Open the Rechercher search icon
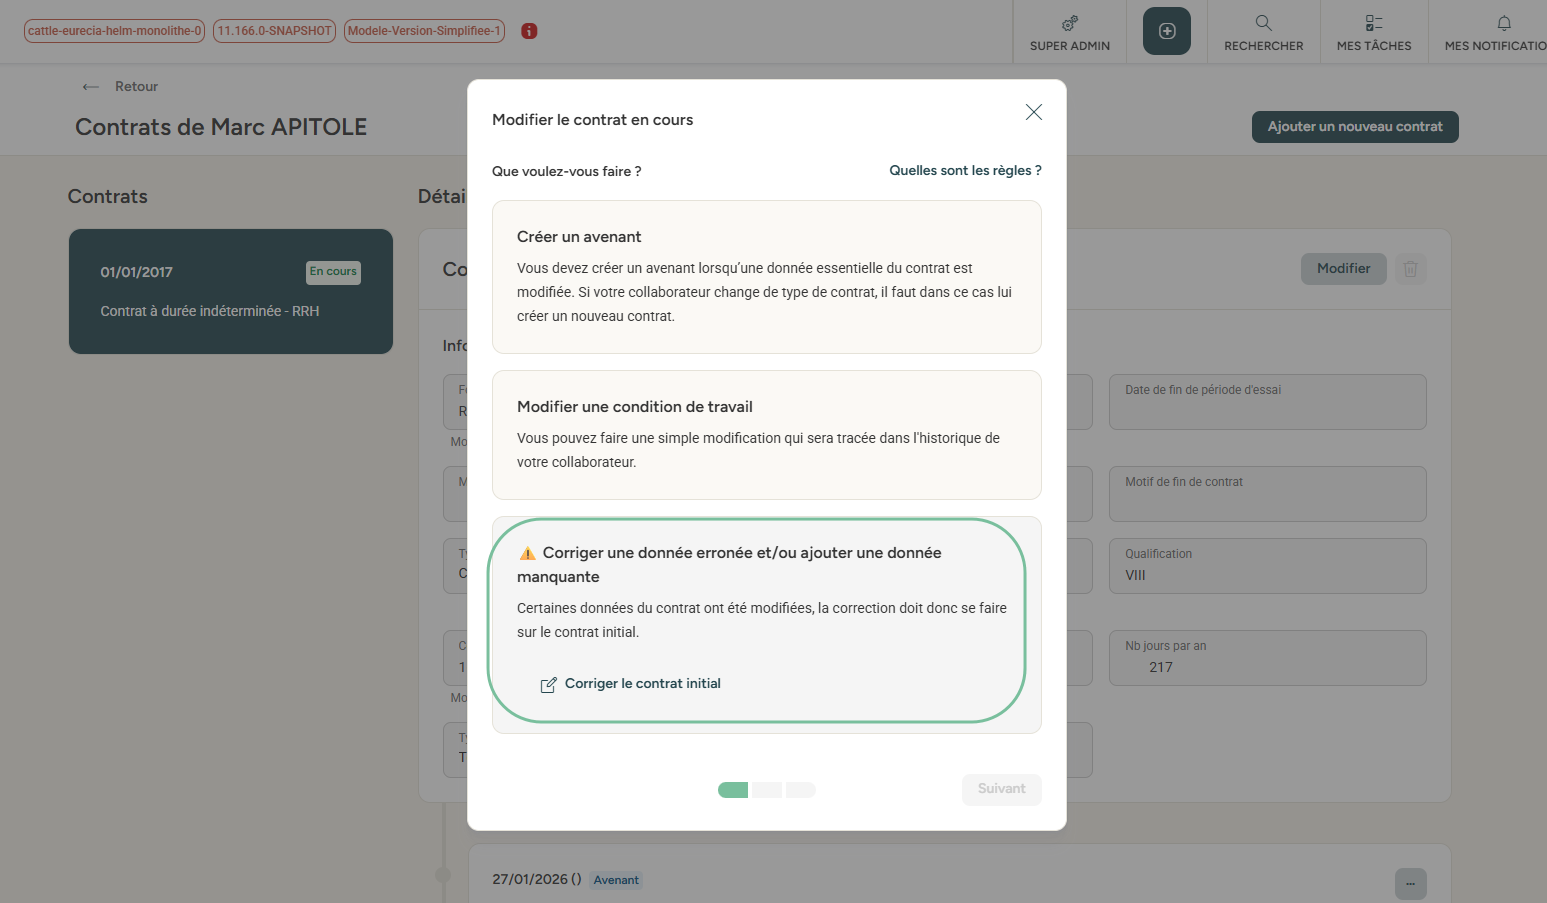Viewport: 1547px width, 903px height. coord(1263,23)
